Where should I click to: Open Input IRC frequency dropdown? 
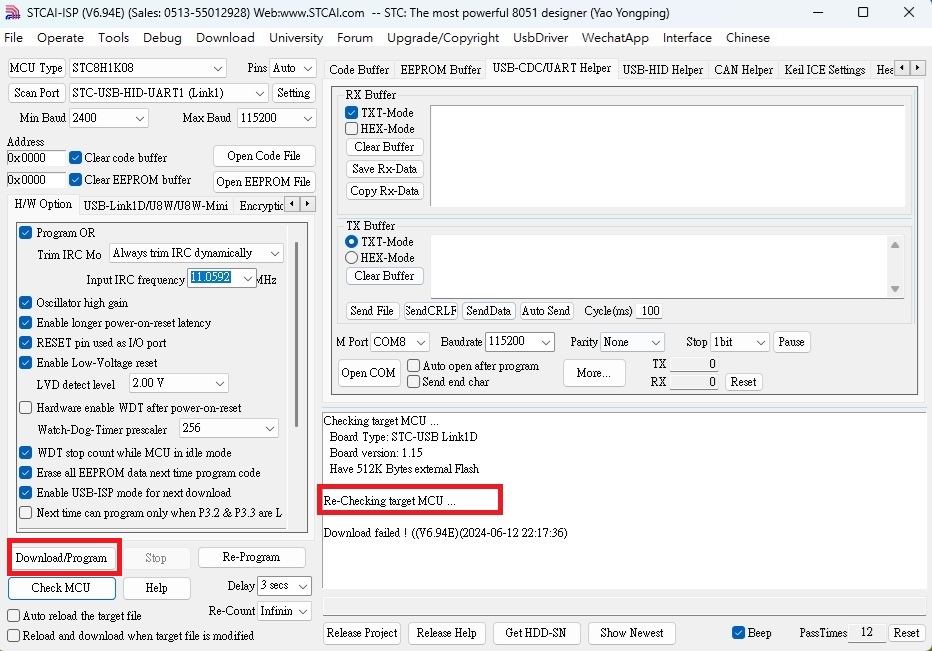pyautogui.click(x=222, y=278)
